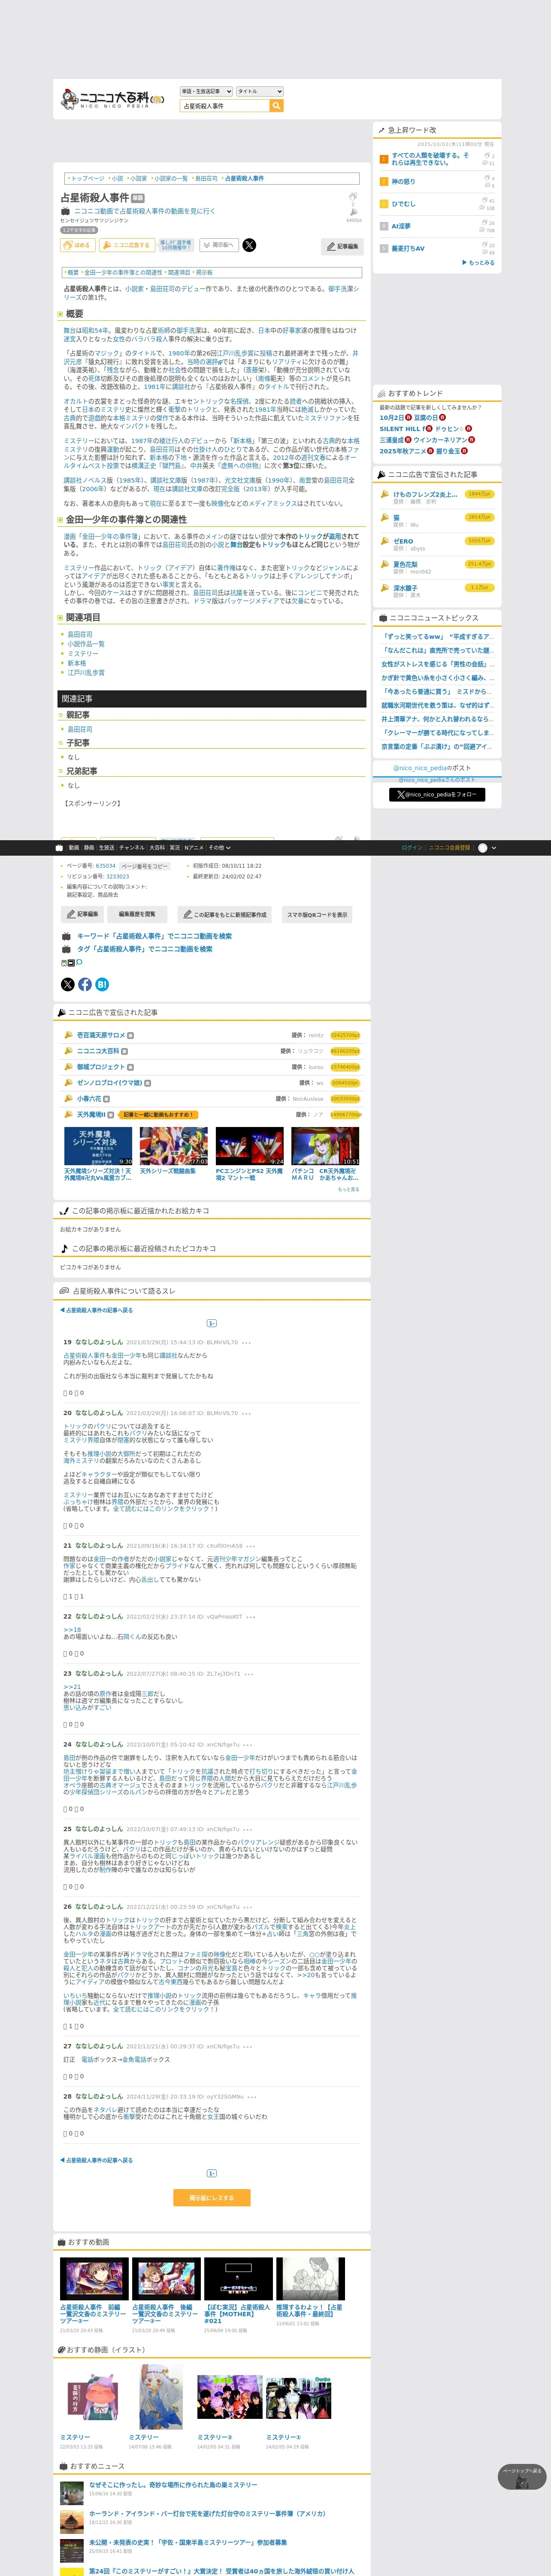Click スマホ版QRコードを表示 button

tap(317, 914)
